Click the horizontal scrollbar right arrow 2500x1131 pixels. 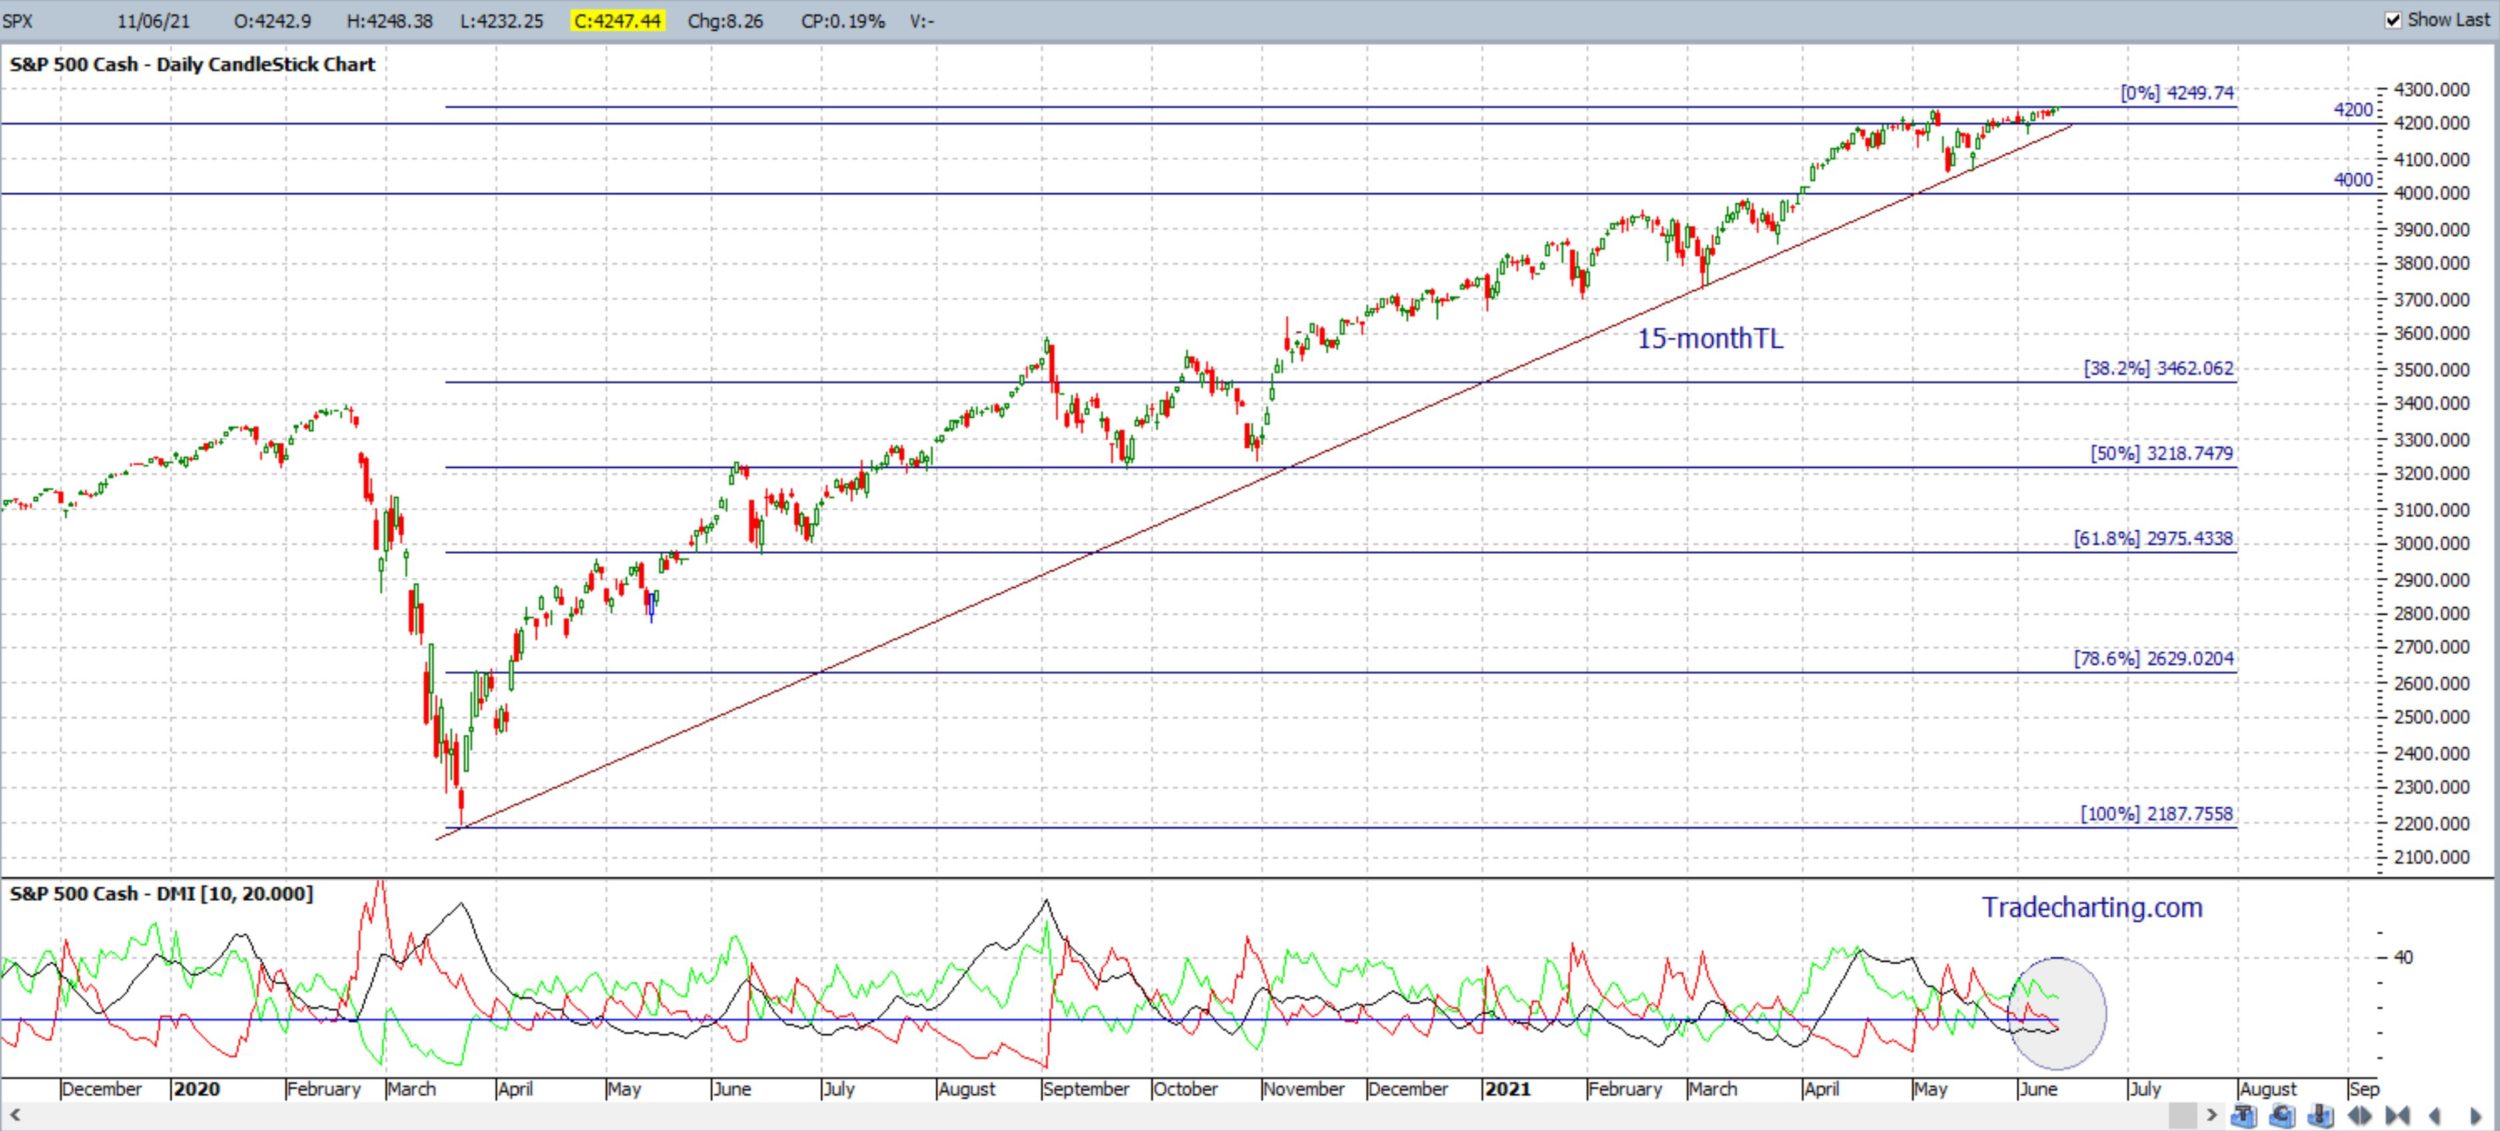(x=2212, y=1115)
